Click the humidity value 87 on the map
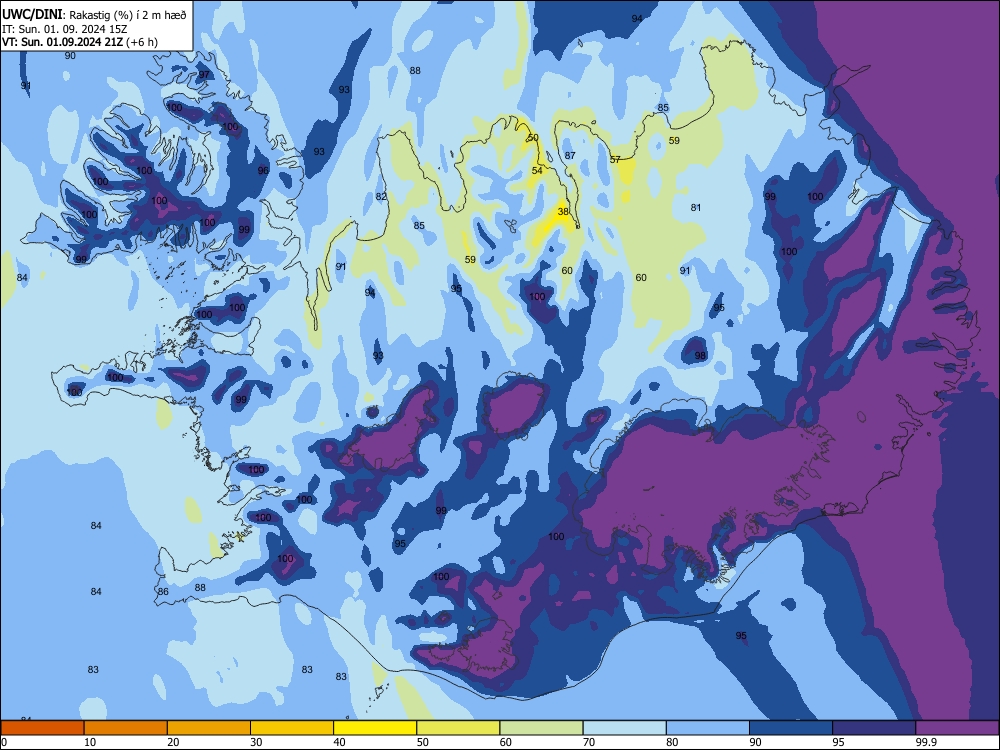This screenshot has width=1000, height=750. pos(570,156)
